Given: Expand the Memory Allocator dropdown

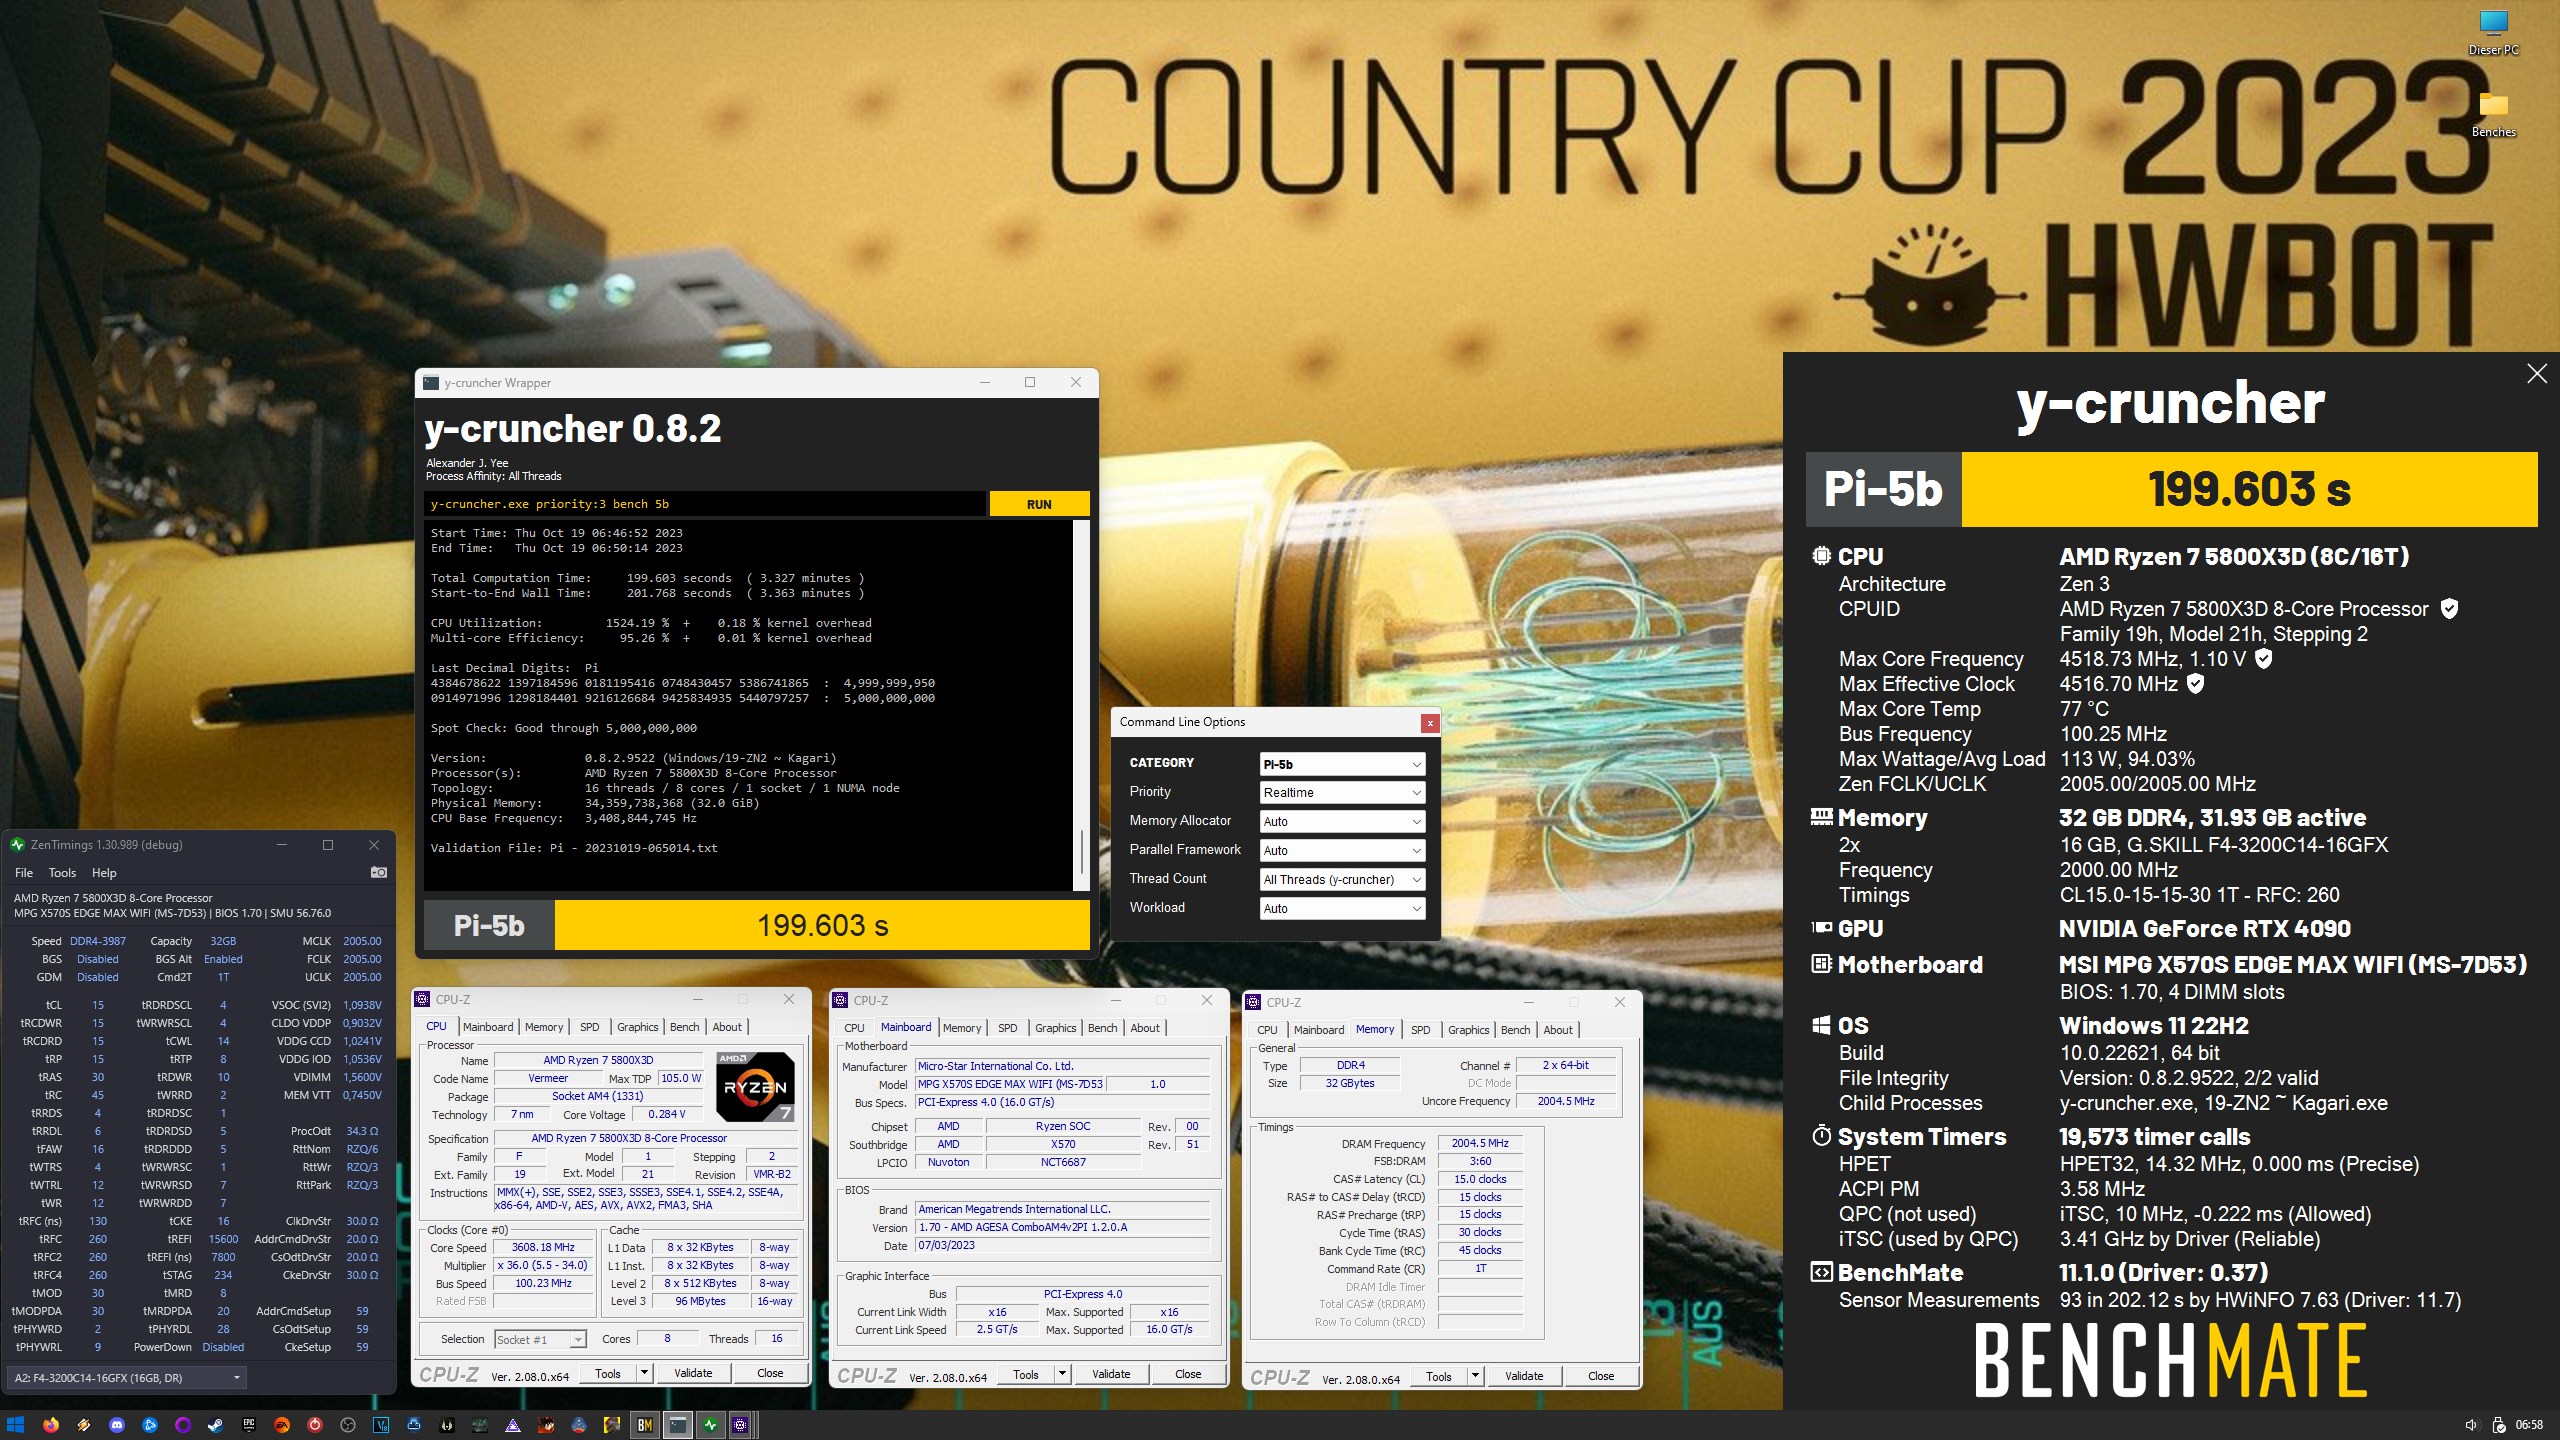Looking at the screenshot, I should pos(1342,821).
